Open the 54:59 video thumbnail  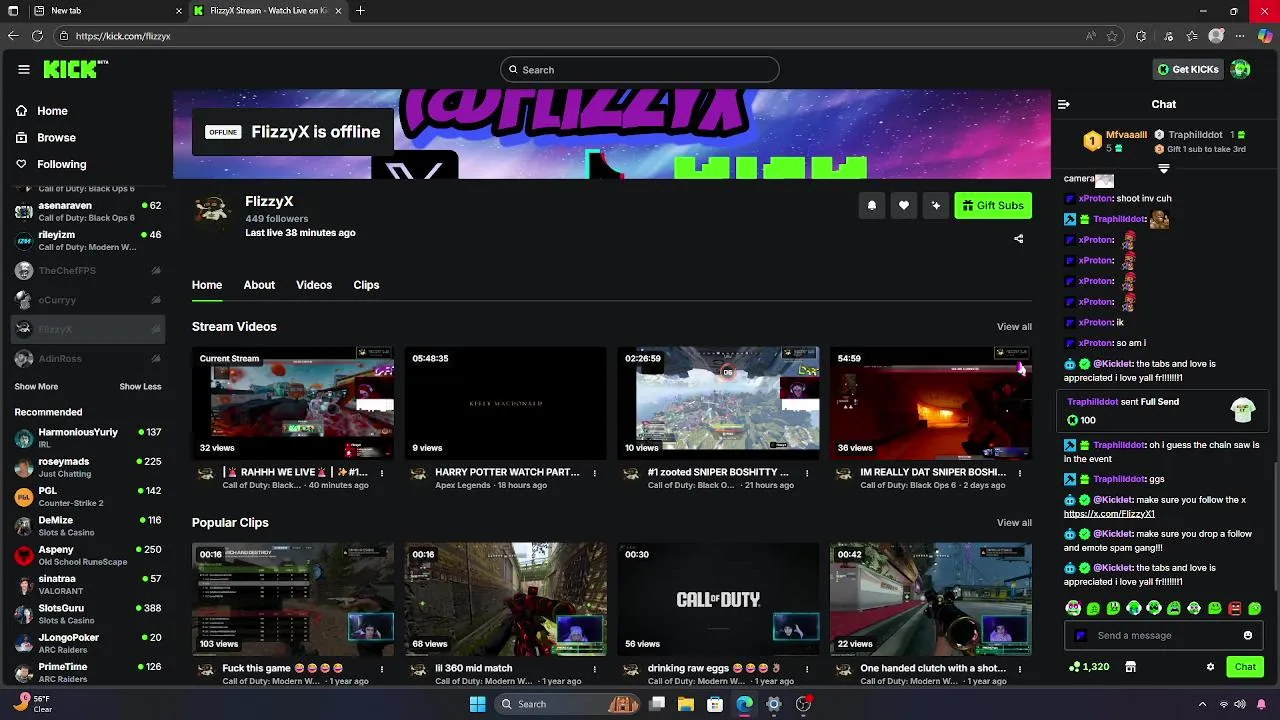931,403
